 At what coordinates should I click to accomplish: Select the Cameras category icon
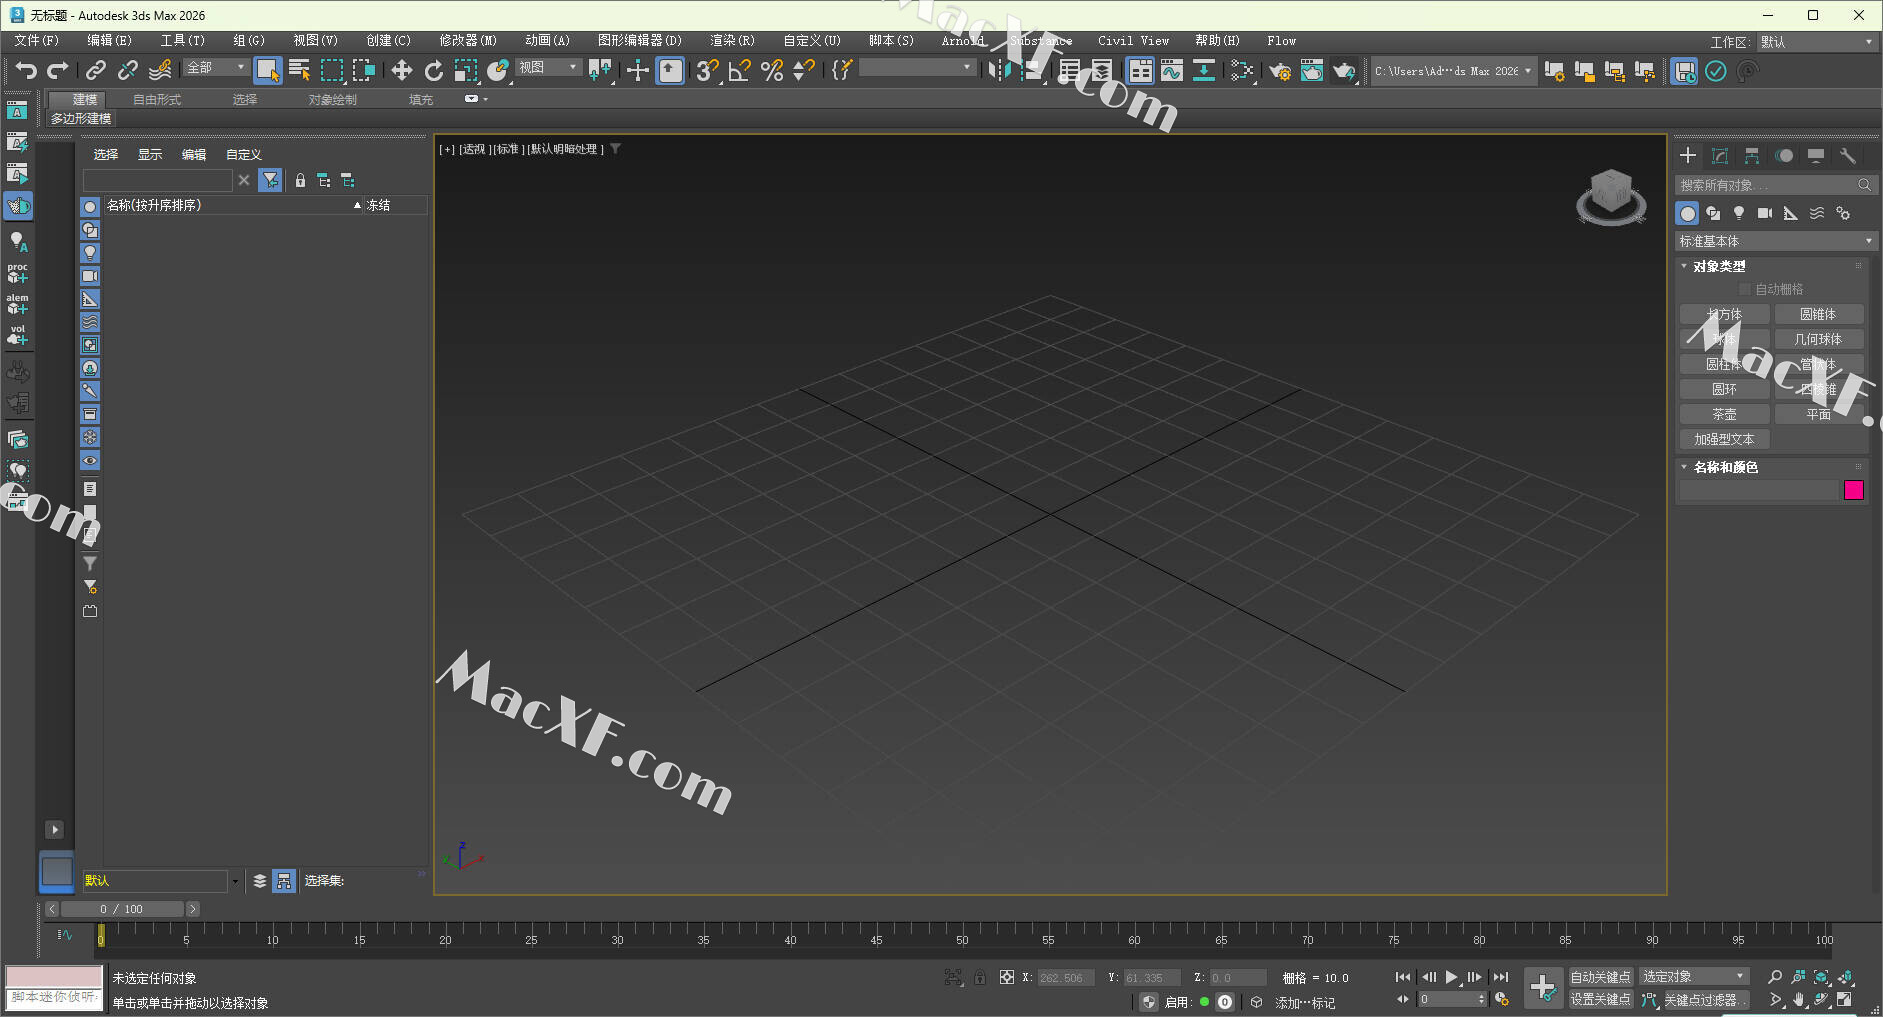(x=1765, y=213)
